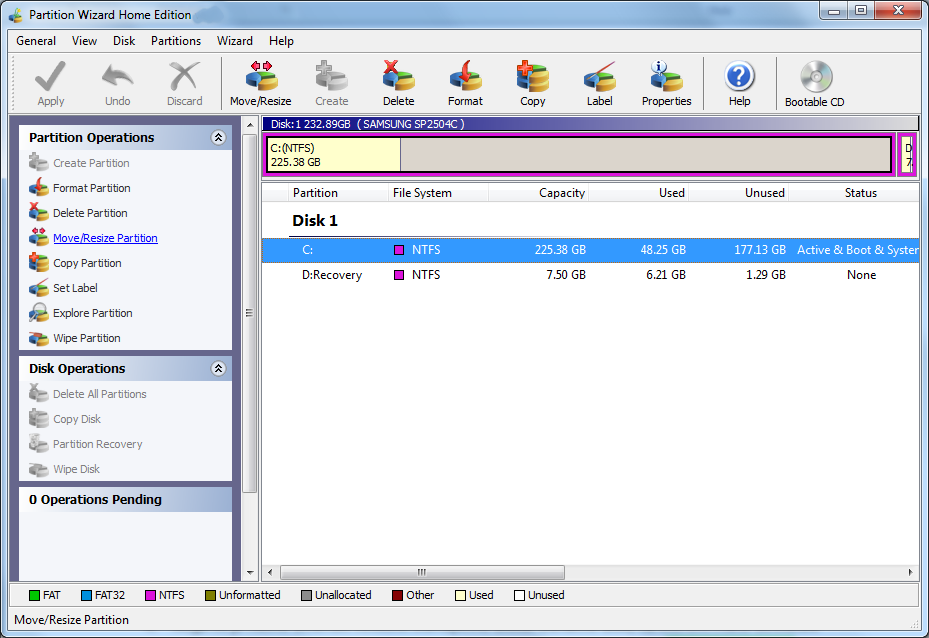929x638 pixels.
Task: Click the FAT32 blue legend swatch
Action: pos(87,595)
